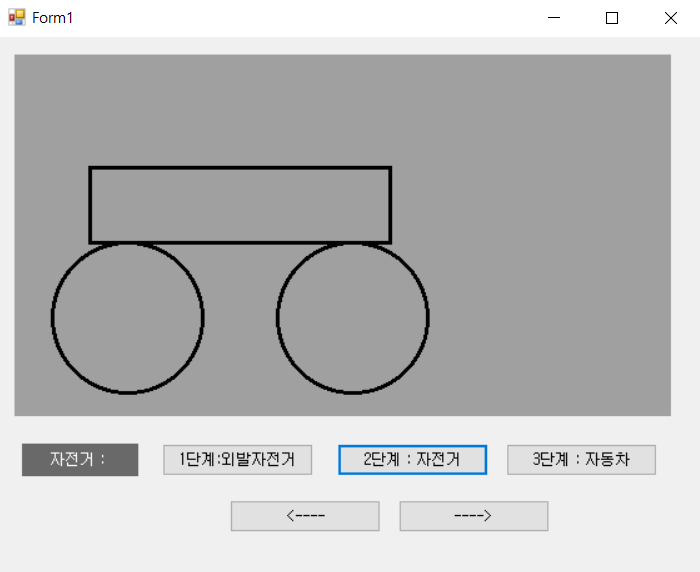700x572 pixels.
Task: Choose the '3단계 : 자동차' button
Action: point(581,459)
